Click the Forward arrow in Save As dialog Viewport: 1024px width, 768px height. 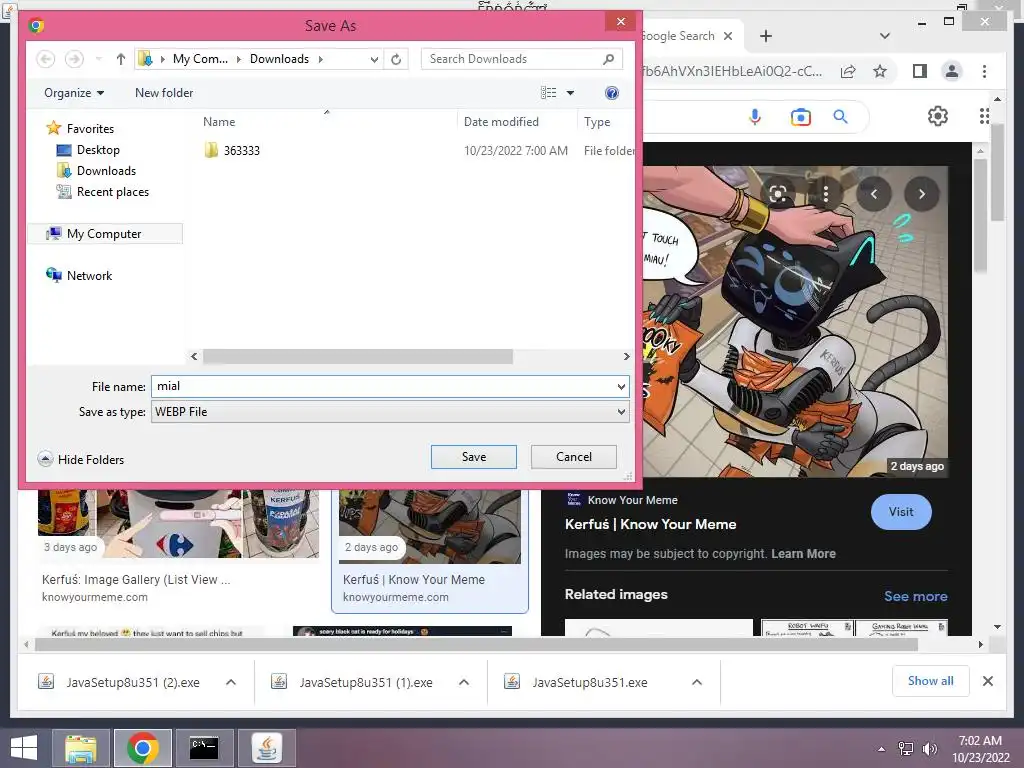(74, 59)
